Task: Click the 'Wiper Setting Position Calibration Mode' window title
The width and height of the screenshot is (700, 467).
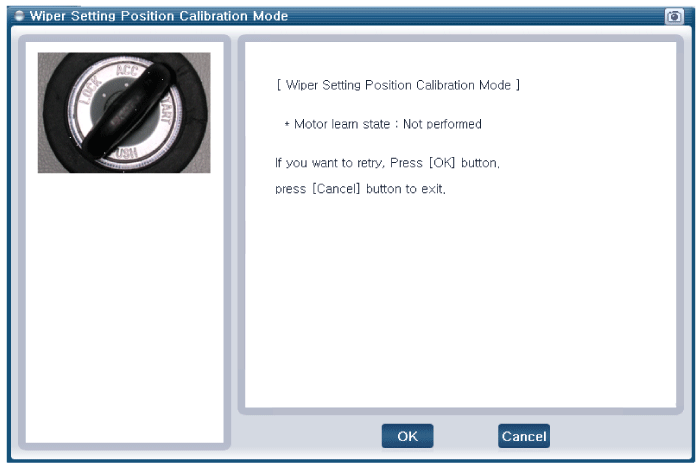Action: pos(158,16)
